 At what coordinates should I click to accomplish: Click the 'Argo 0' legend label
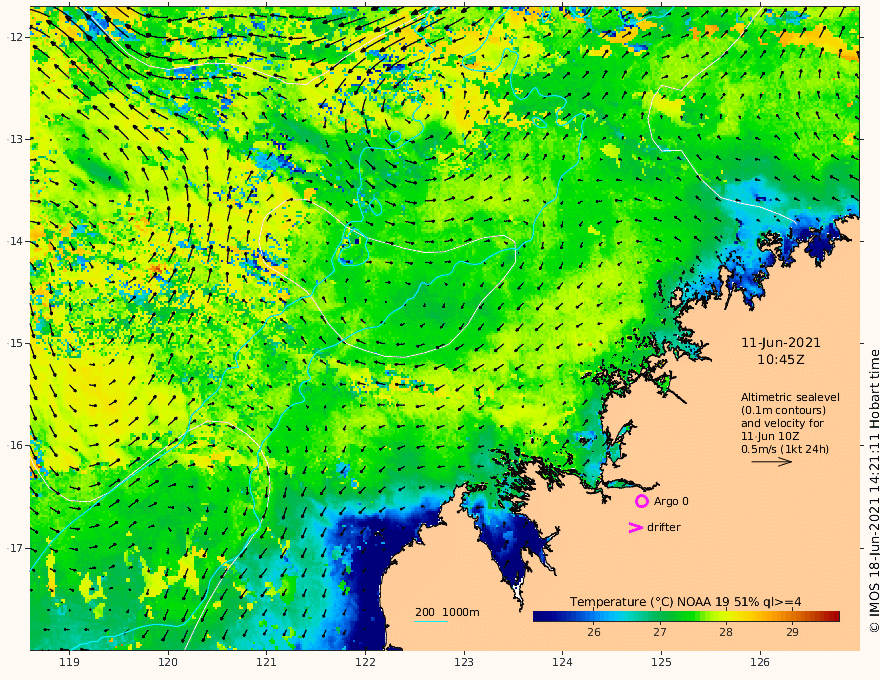(x=671, y=501)
